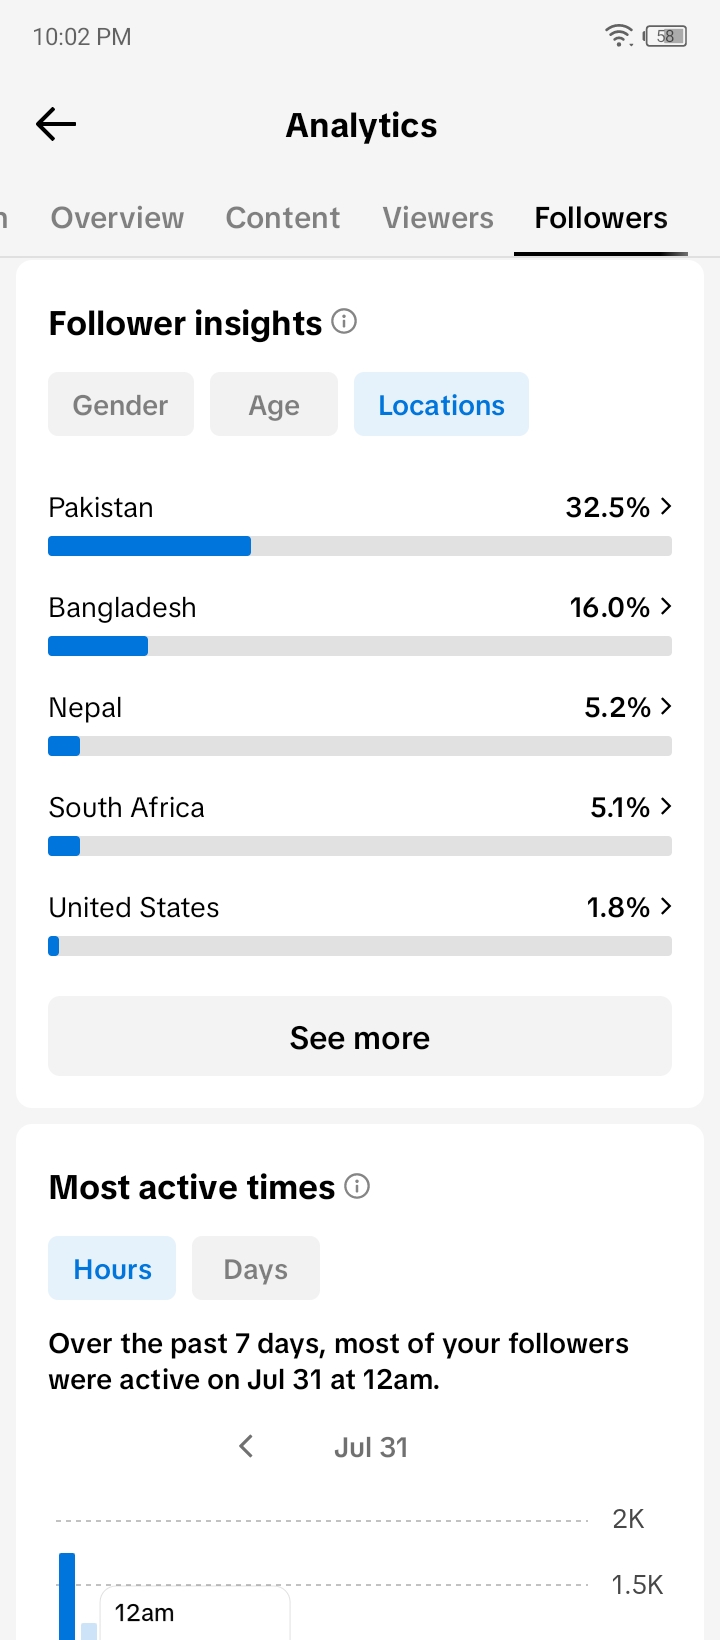The width and height of the screenshot is (720, 1640).
Task: Open the Viewers tab
Action: [x=438, y=218]
